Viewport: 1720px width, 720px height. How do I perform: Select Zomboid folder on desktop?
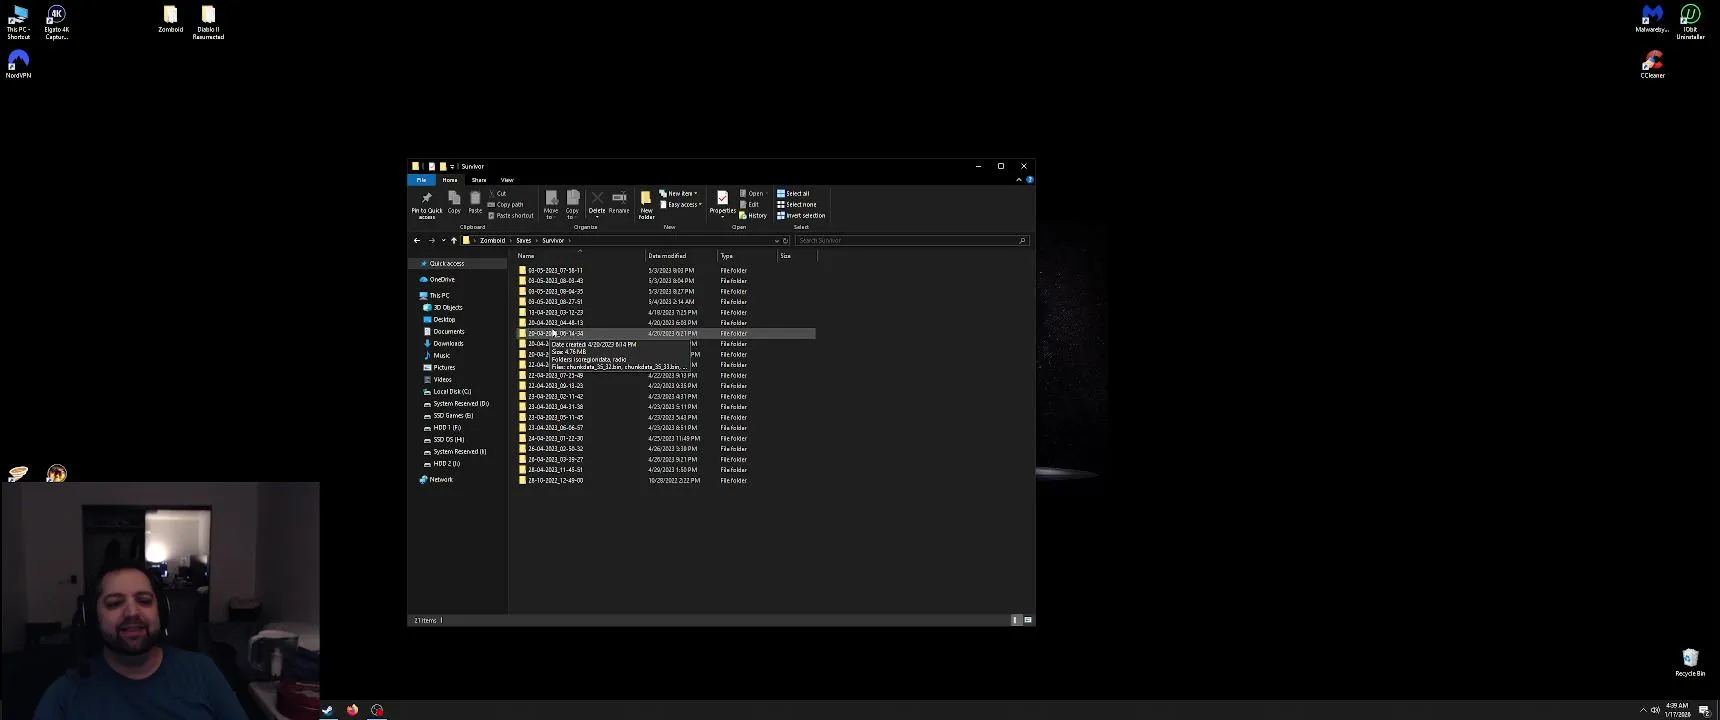170,20
